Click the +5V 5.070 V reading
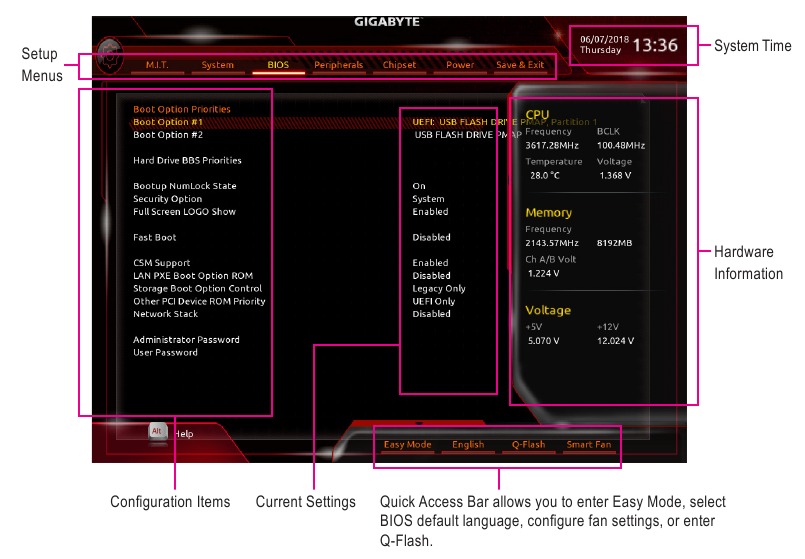Viewport: 805px width, 559px height. pyautogui.click(x=543, y=341)
